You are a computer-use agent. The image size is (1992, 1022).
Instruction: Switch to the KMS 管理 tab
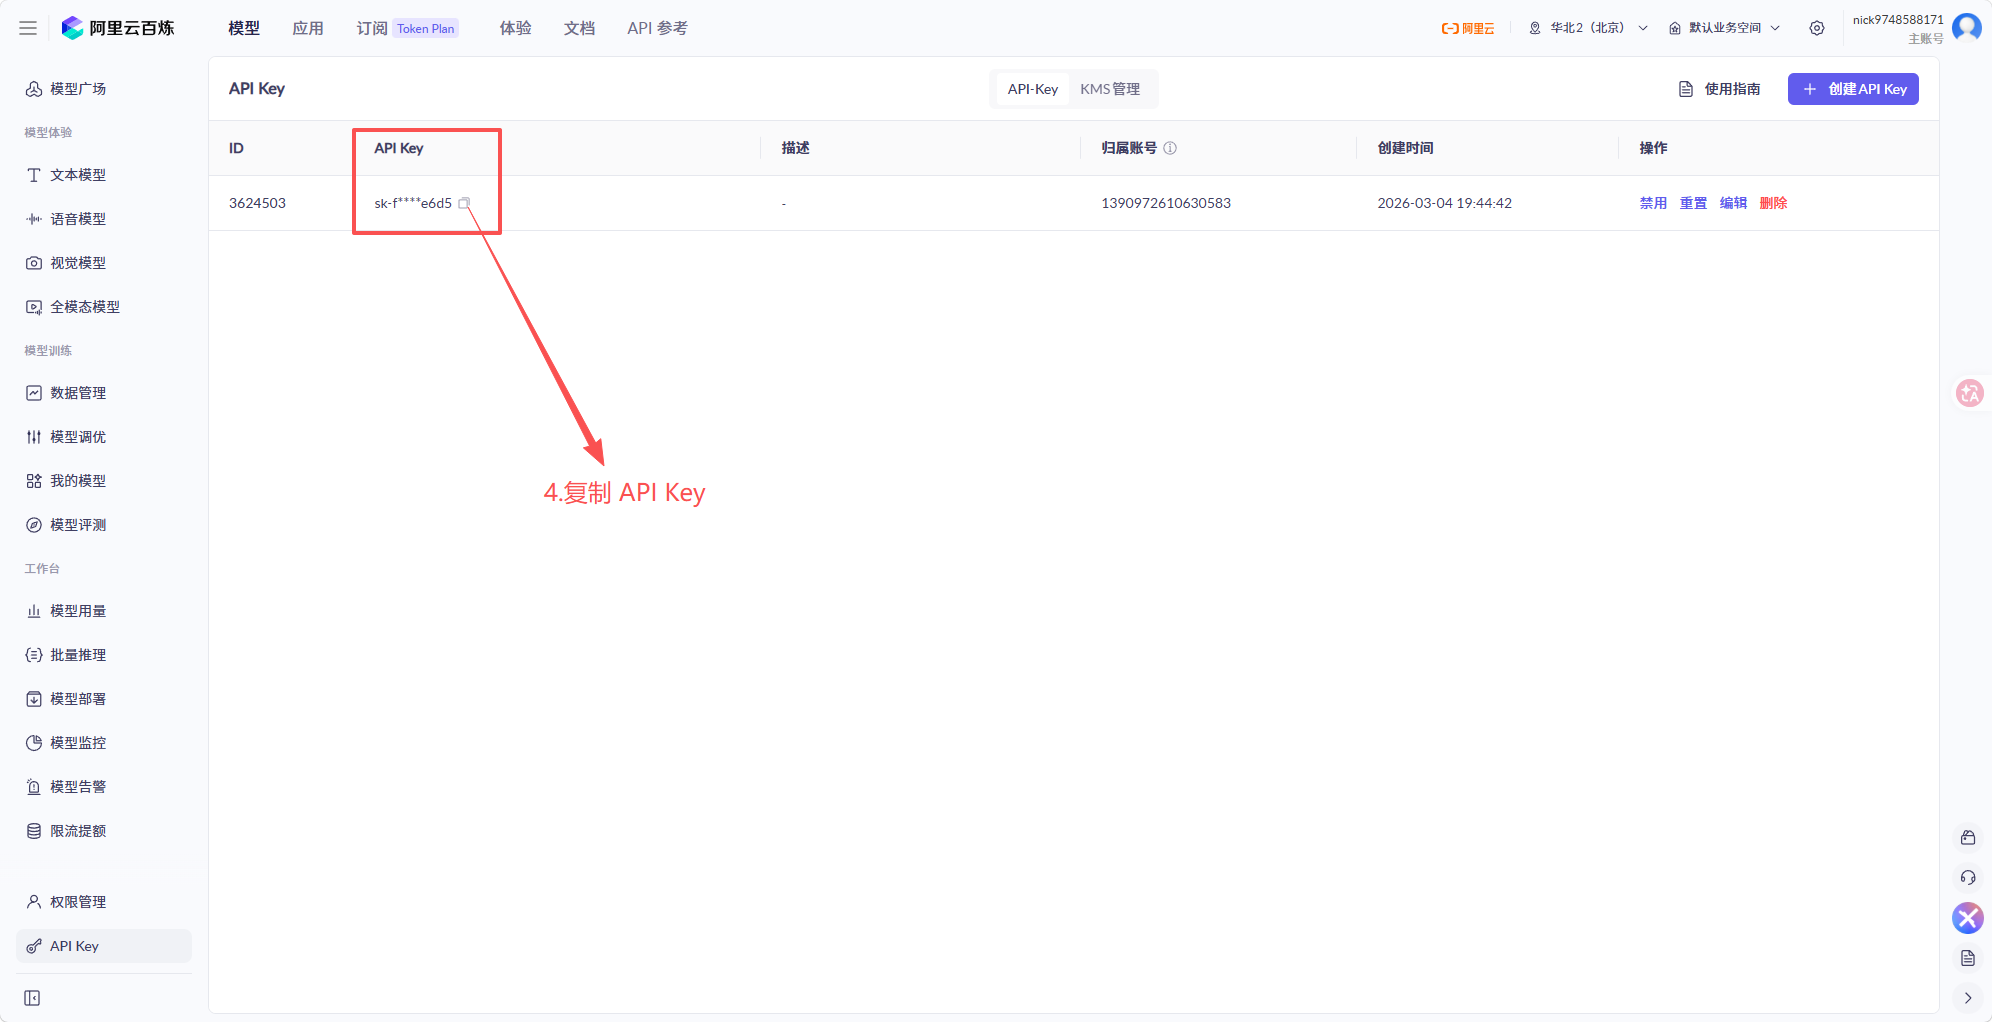(1110, 89)
